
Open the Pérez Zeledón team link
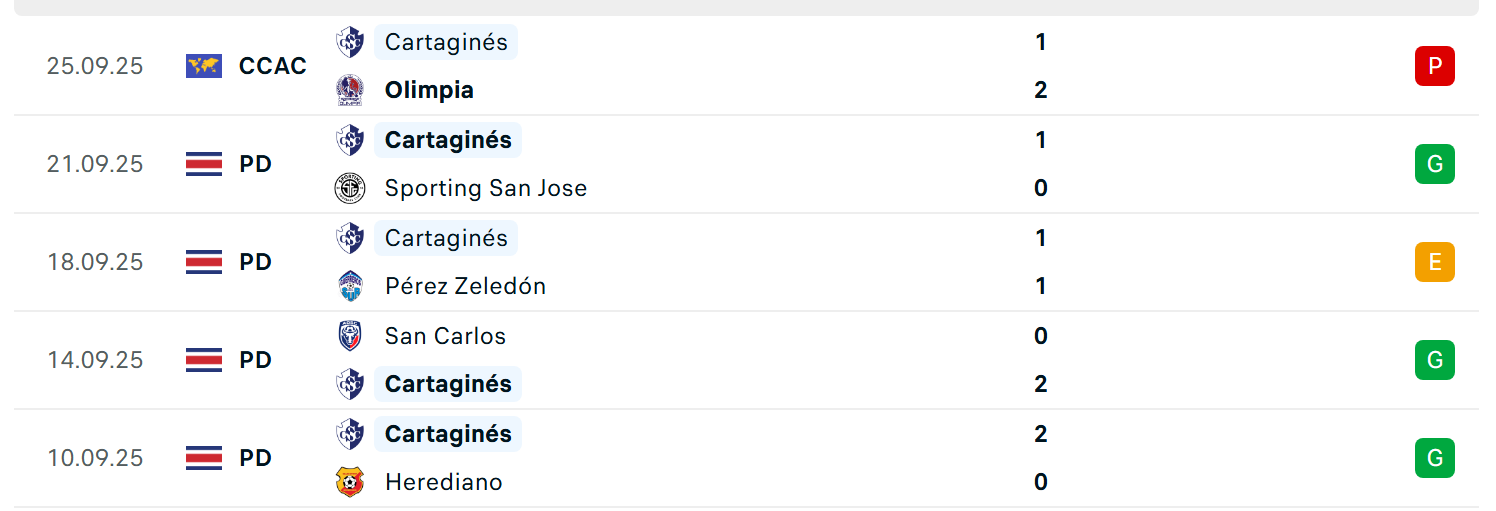click(465, 286)
